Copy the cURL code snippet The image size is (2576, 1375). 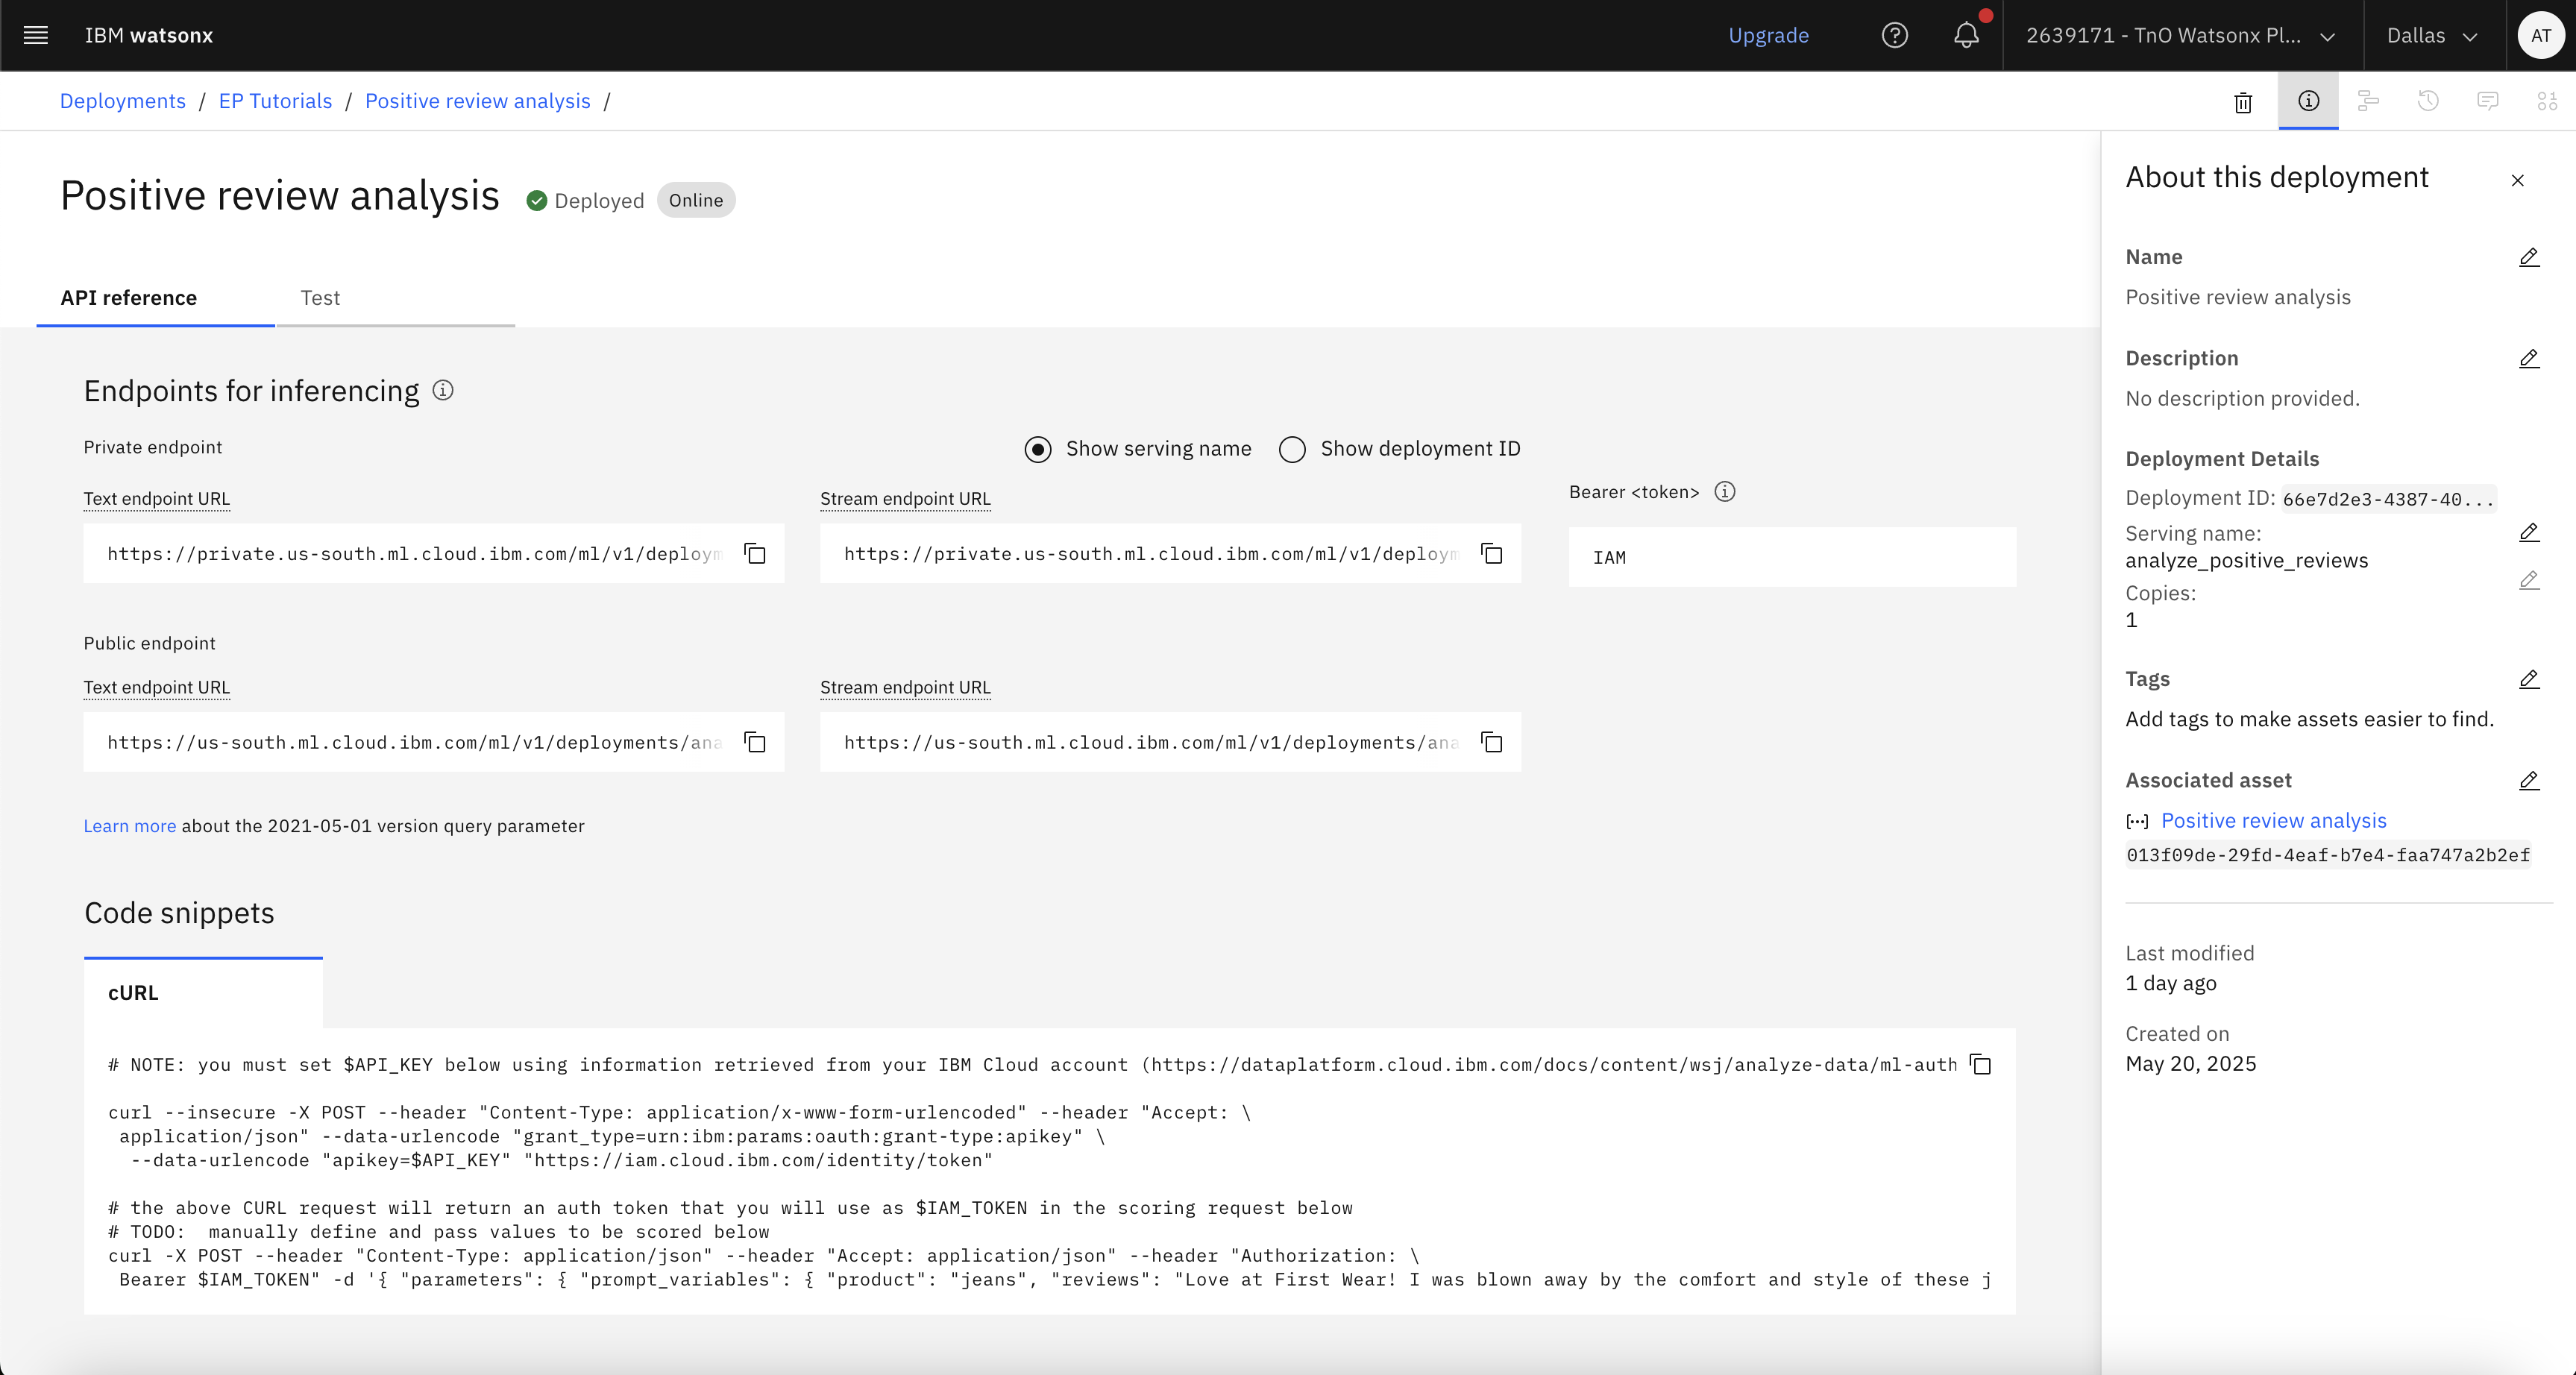point(1981,1064)
